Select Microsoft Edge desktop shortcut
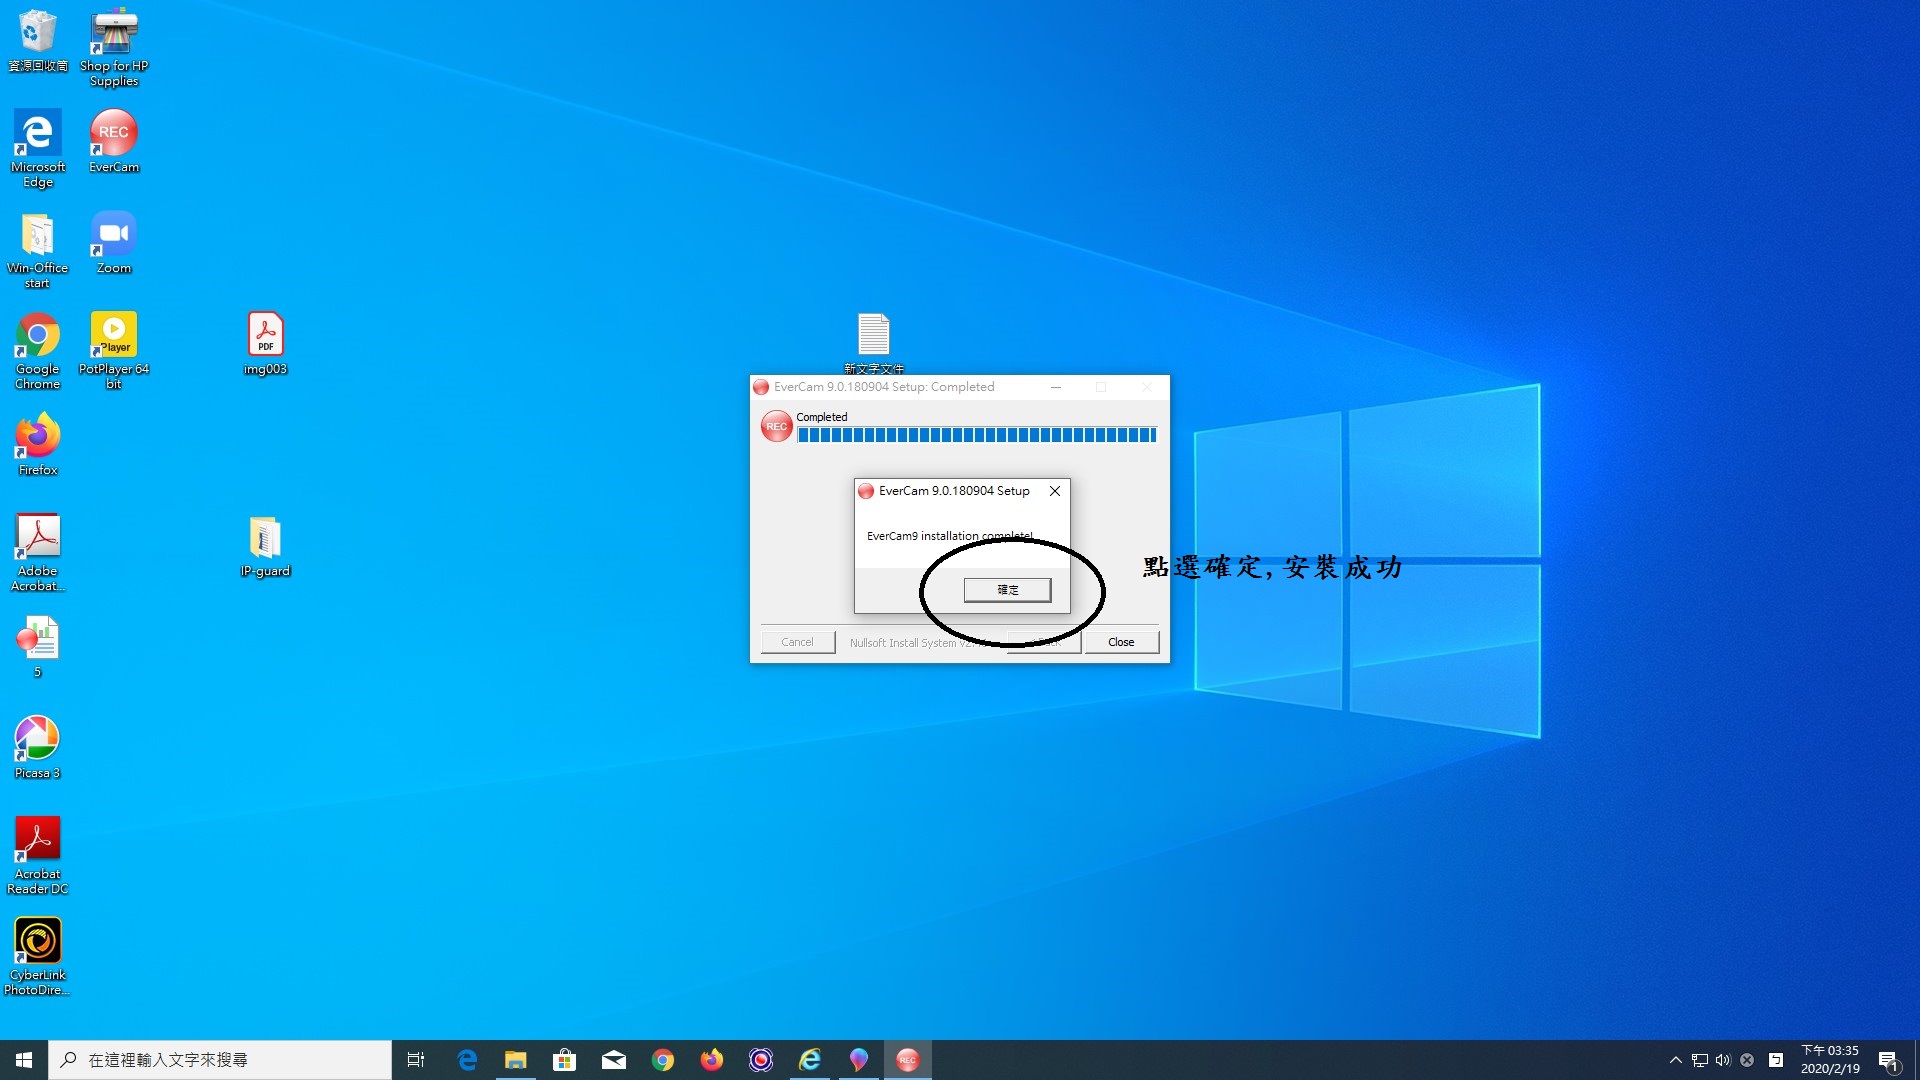1920x1080 pixels. pyautogui.click(x=37, y=148)
